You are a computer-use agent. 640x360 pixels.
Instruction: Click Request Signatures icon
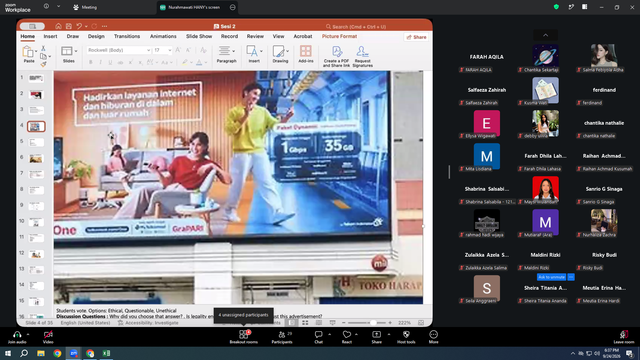tap(362, 51)
